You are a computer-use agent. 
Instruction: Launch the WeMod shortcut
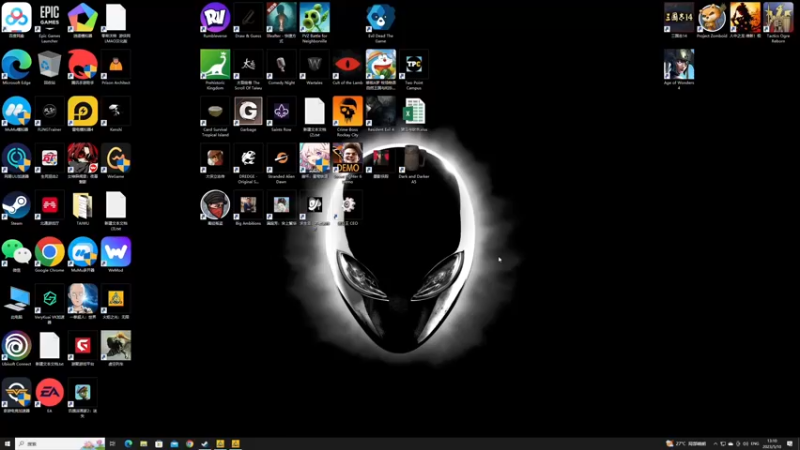(116, 256)
